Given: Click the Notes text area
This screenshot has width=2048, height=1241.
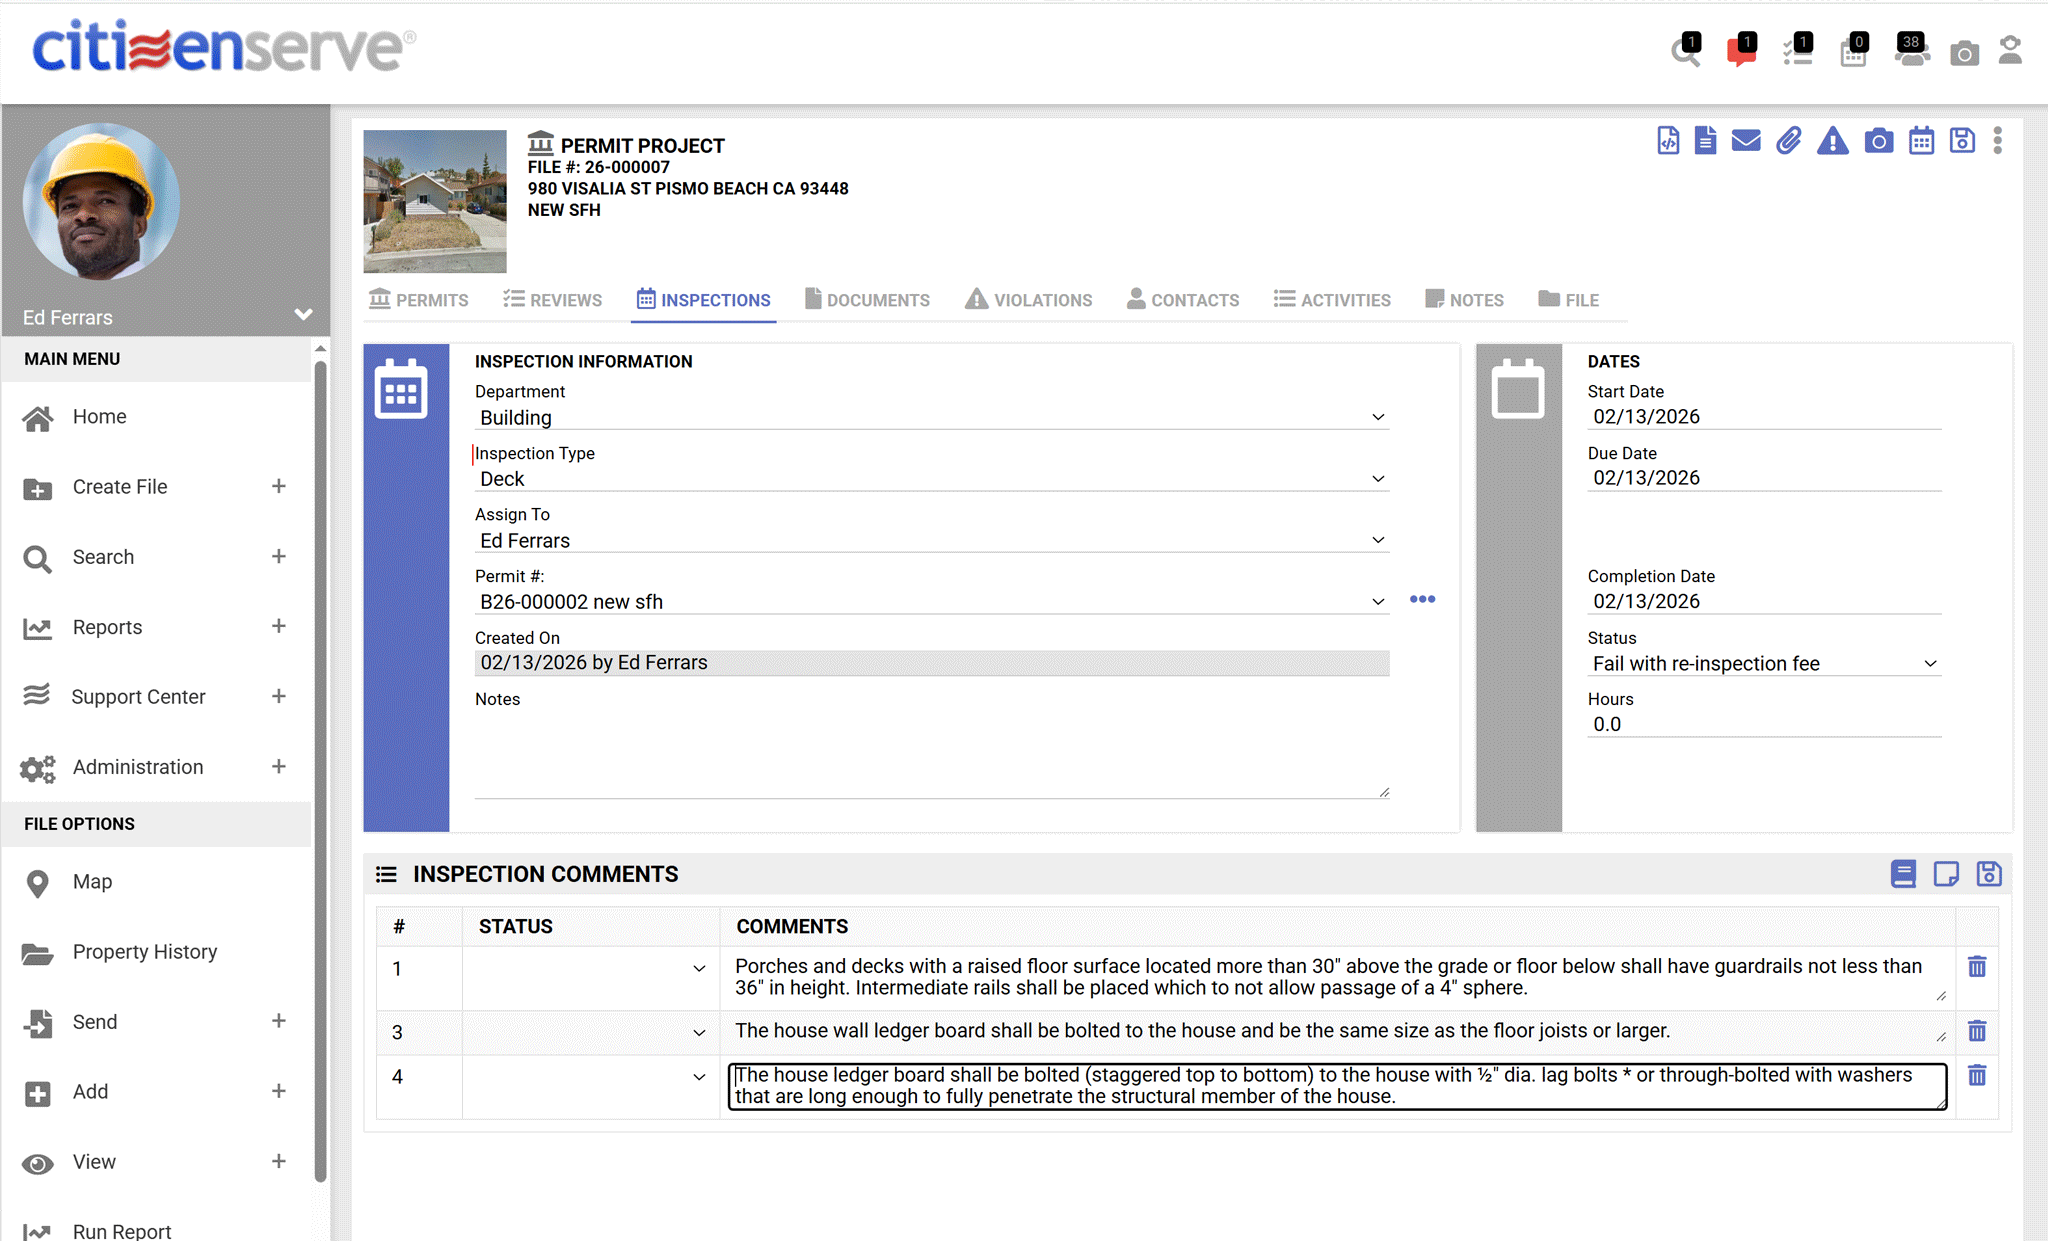Looking at the screenshot, I should tap(930, 755).
